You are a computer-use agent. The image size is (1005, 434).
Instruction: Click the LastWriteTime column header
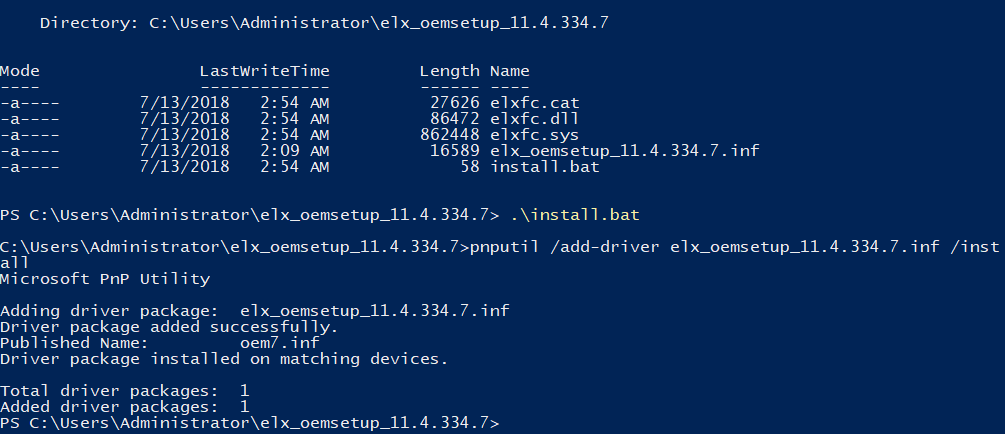(x=264, y=71)
